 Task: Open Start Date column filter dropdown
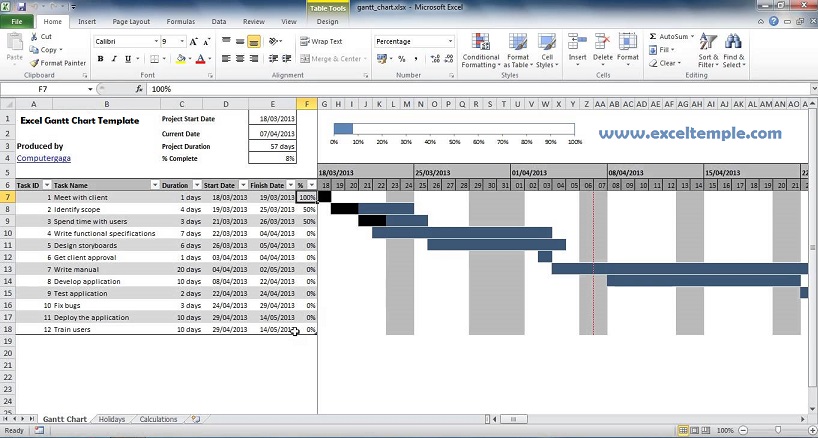point(243,185)
